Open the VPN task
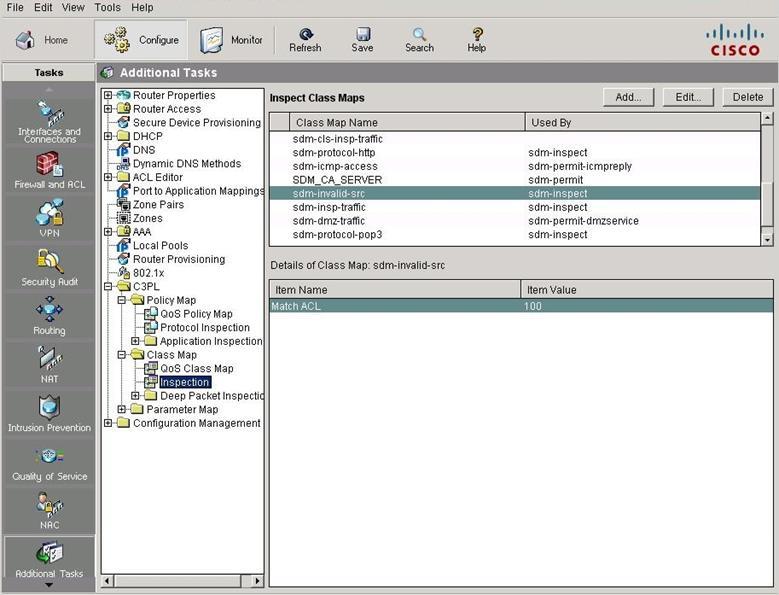 coord(49,219)
